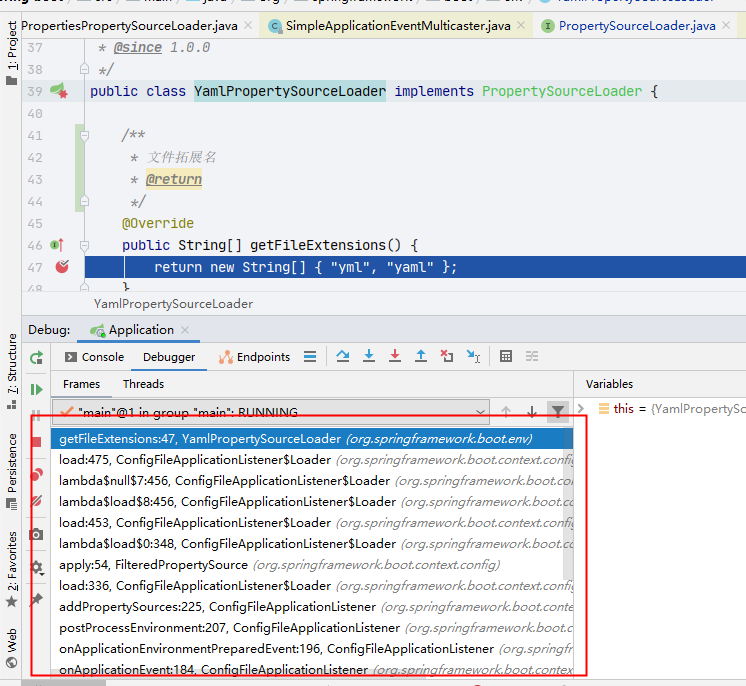Toggle Mute Breakpoints in debug sidebar
Screen dimensions: 746x686
pos(37,501)
